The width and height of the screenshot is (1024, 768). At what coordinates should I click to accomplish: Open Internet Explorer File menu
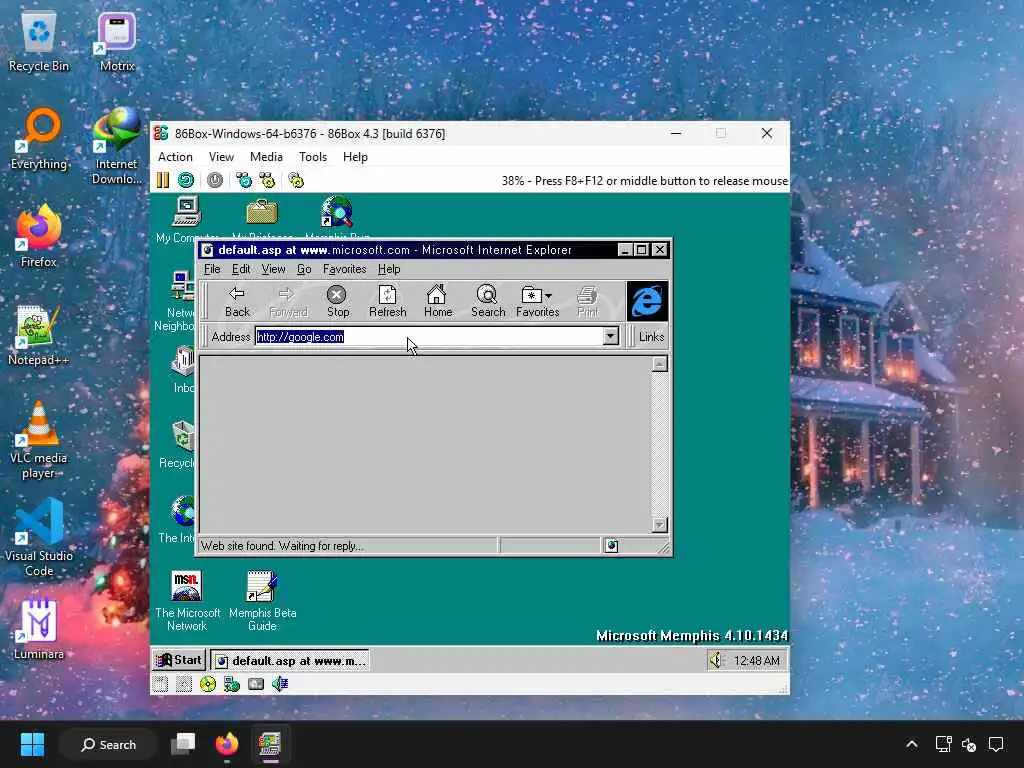(x=212, y=269)
